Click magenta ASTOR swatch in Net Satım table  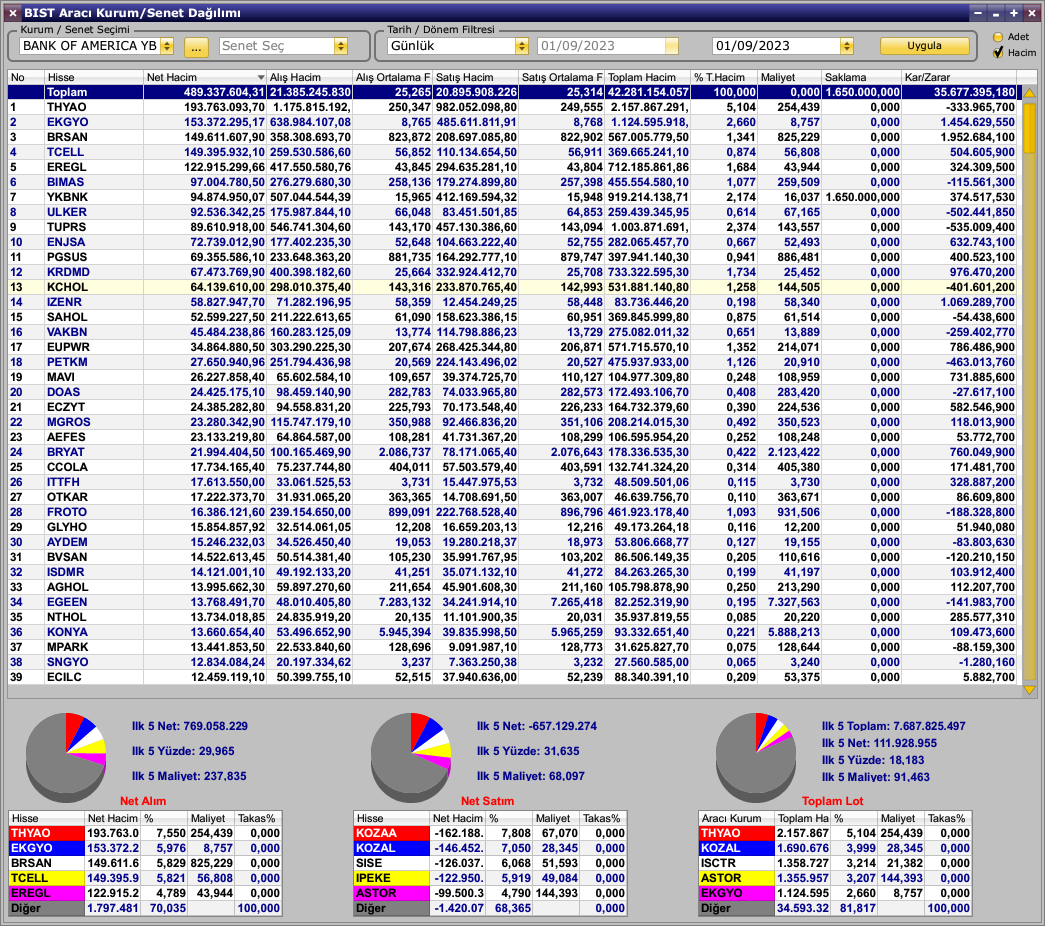click(392, 893)
